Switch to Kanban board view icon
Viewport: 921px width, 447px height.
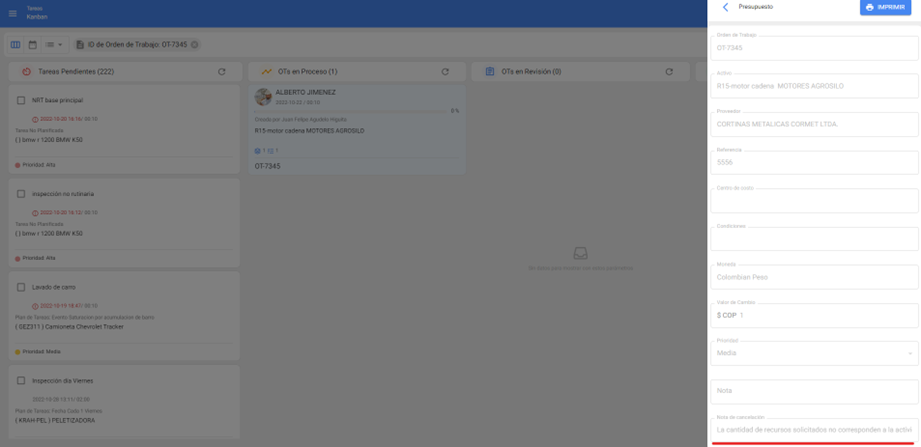15,45
